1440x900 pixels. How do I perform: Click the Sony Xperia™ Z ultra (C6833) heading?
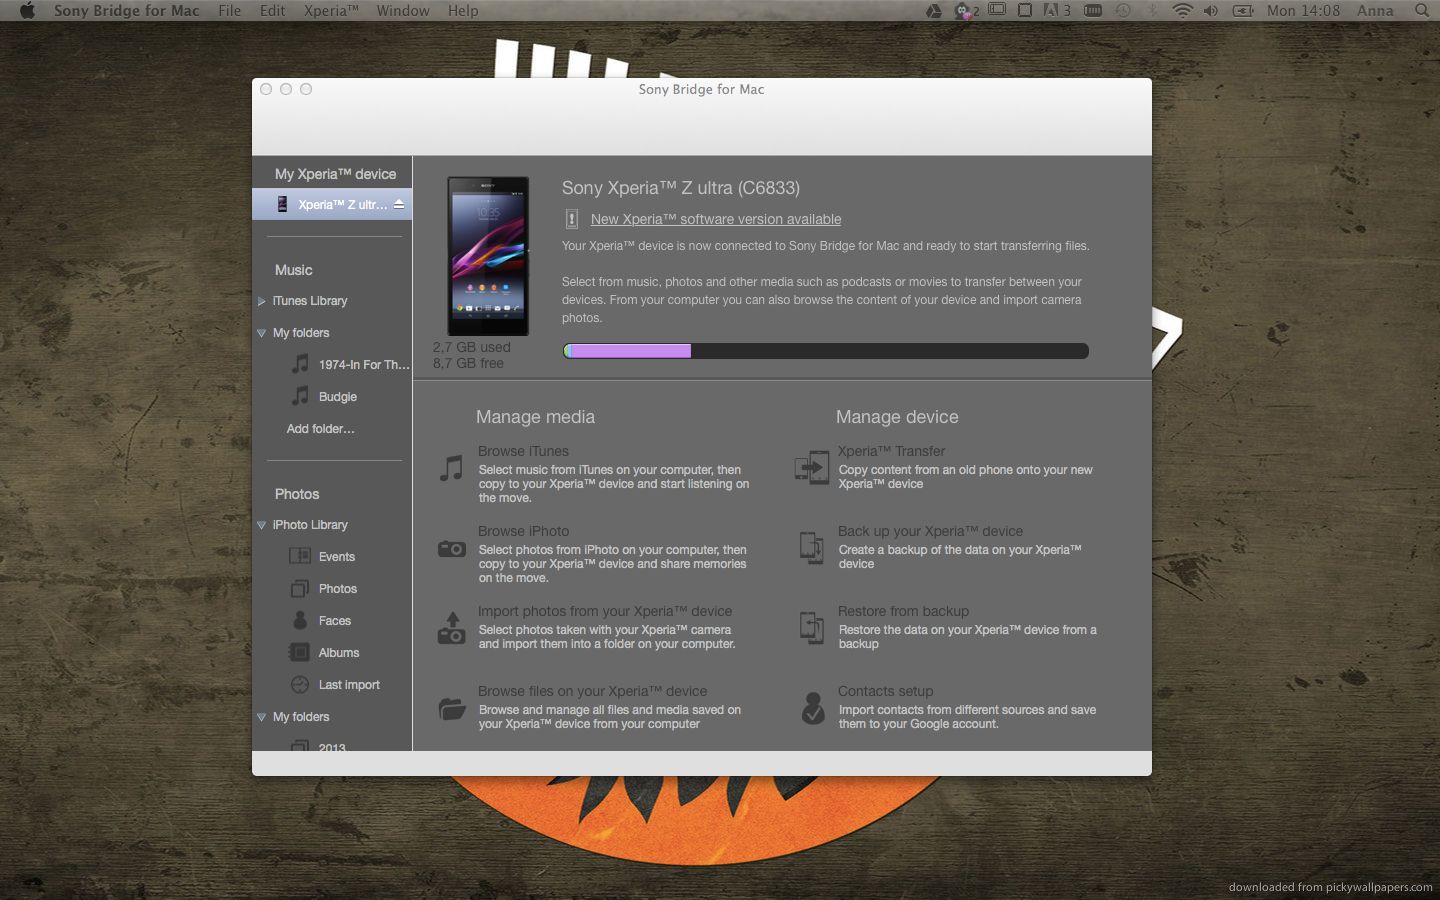[681, 188]
